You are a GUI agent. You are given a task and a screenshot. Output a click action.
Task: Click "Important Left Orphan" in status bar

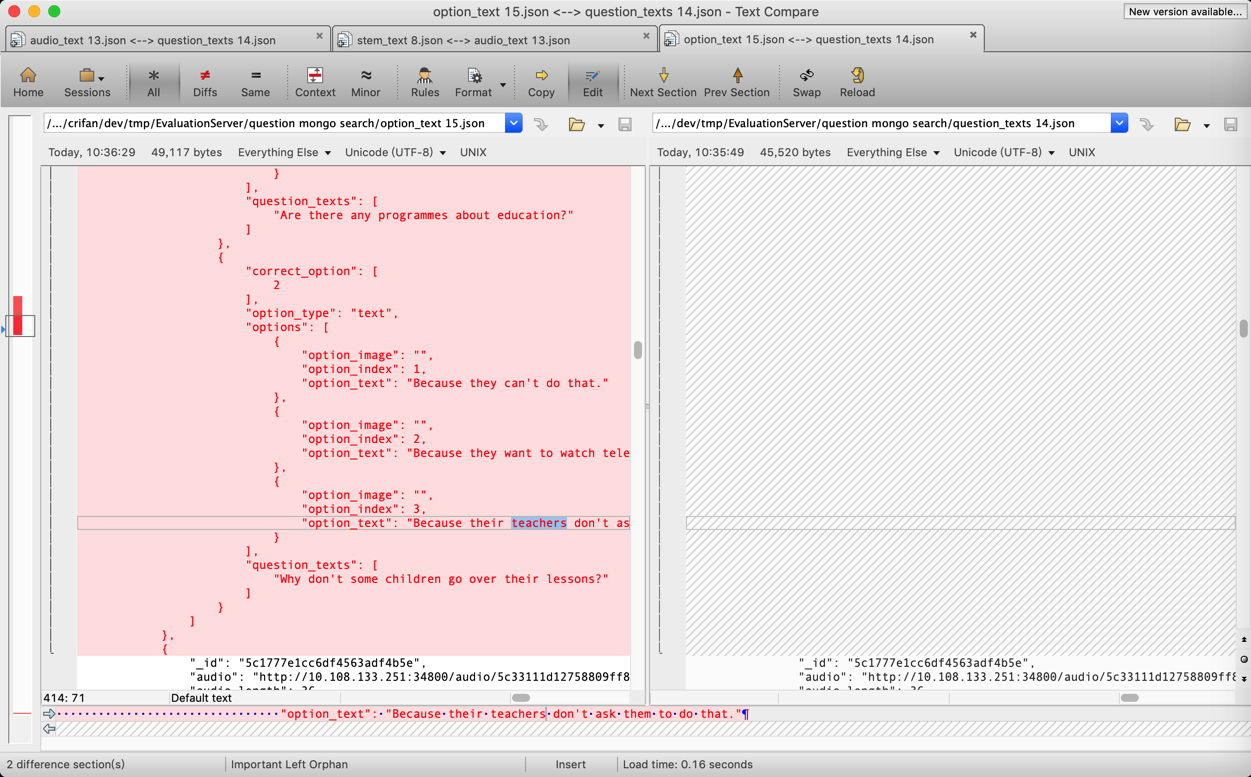coord(289,764)
